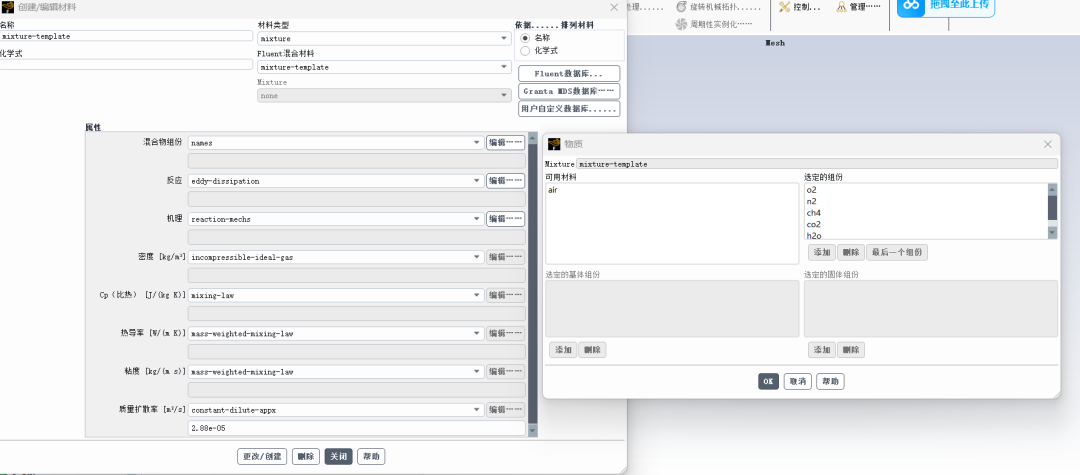
Task: Click the Mixture name field in 物质 dialog
Action: click(x=817, y=164)
